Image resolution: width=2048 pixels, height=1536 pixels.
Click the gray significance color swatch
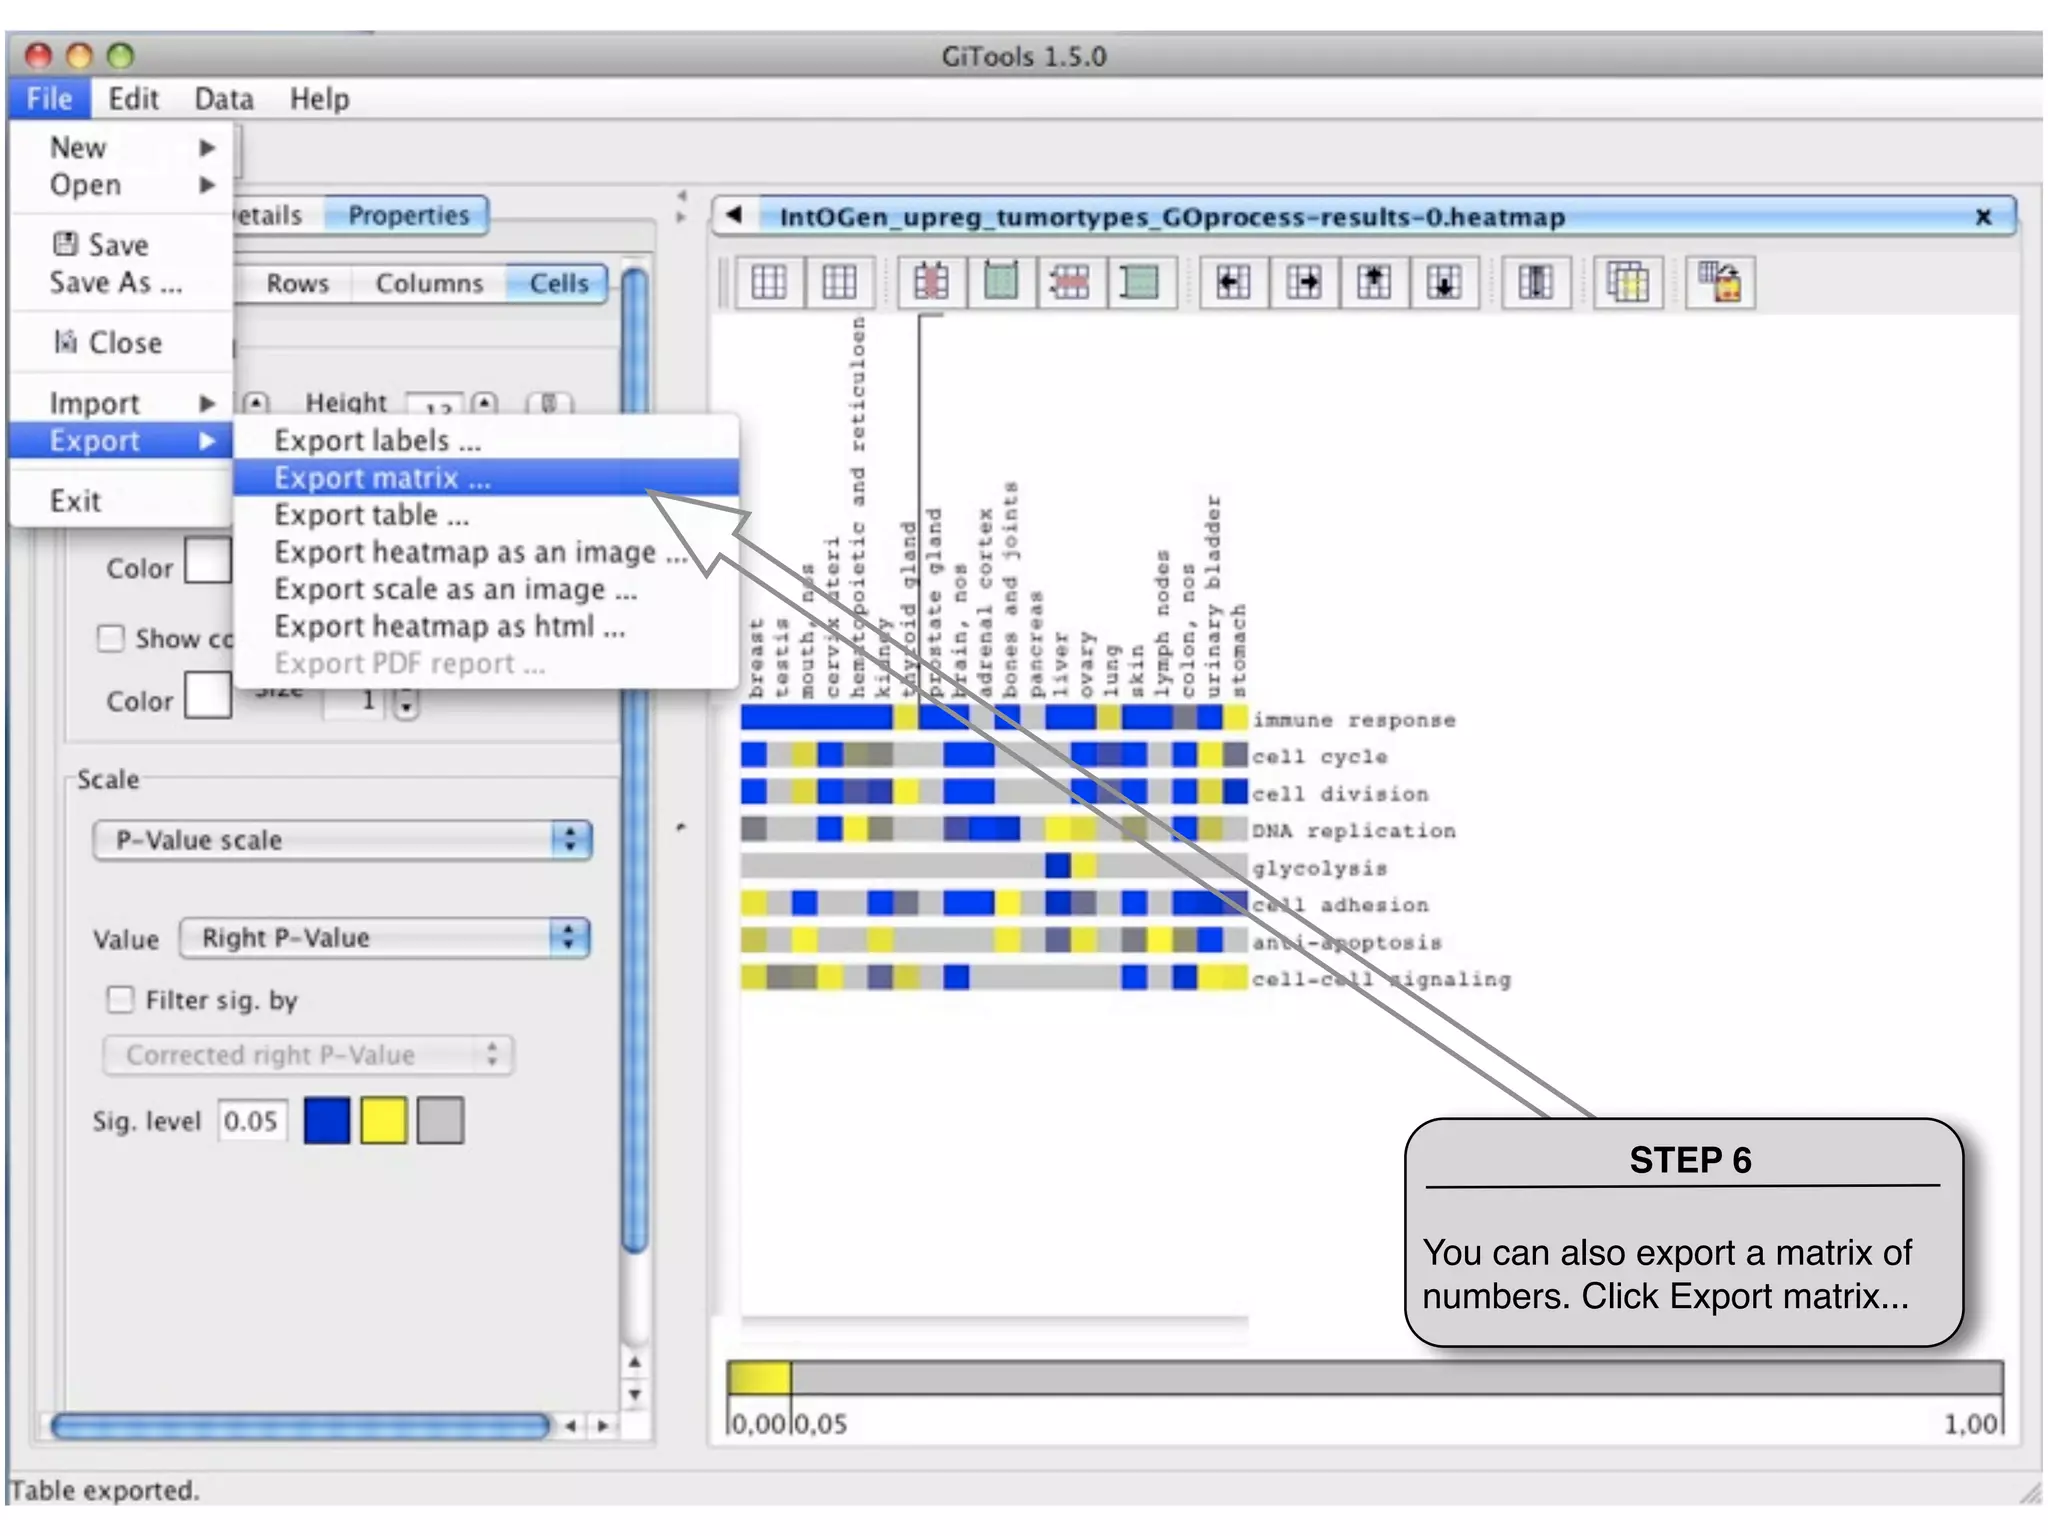(x=441, y=1120)
